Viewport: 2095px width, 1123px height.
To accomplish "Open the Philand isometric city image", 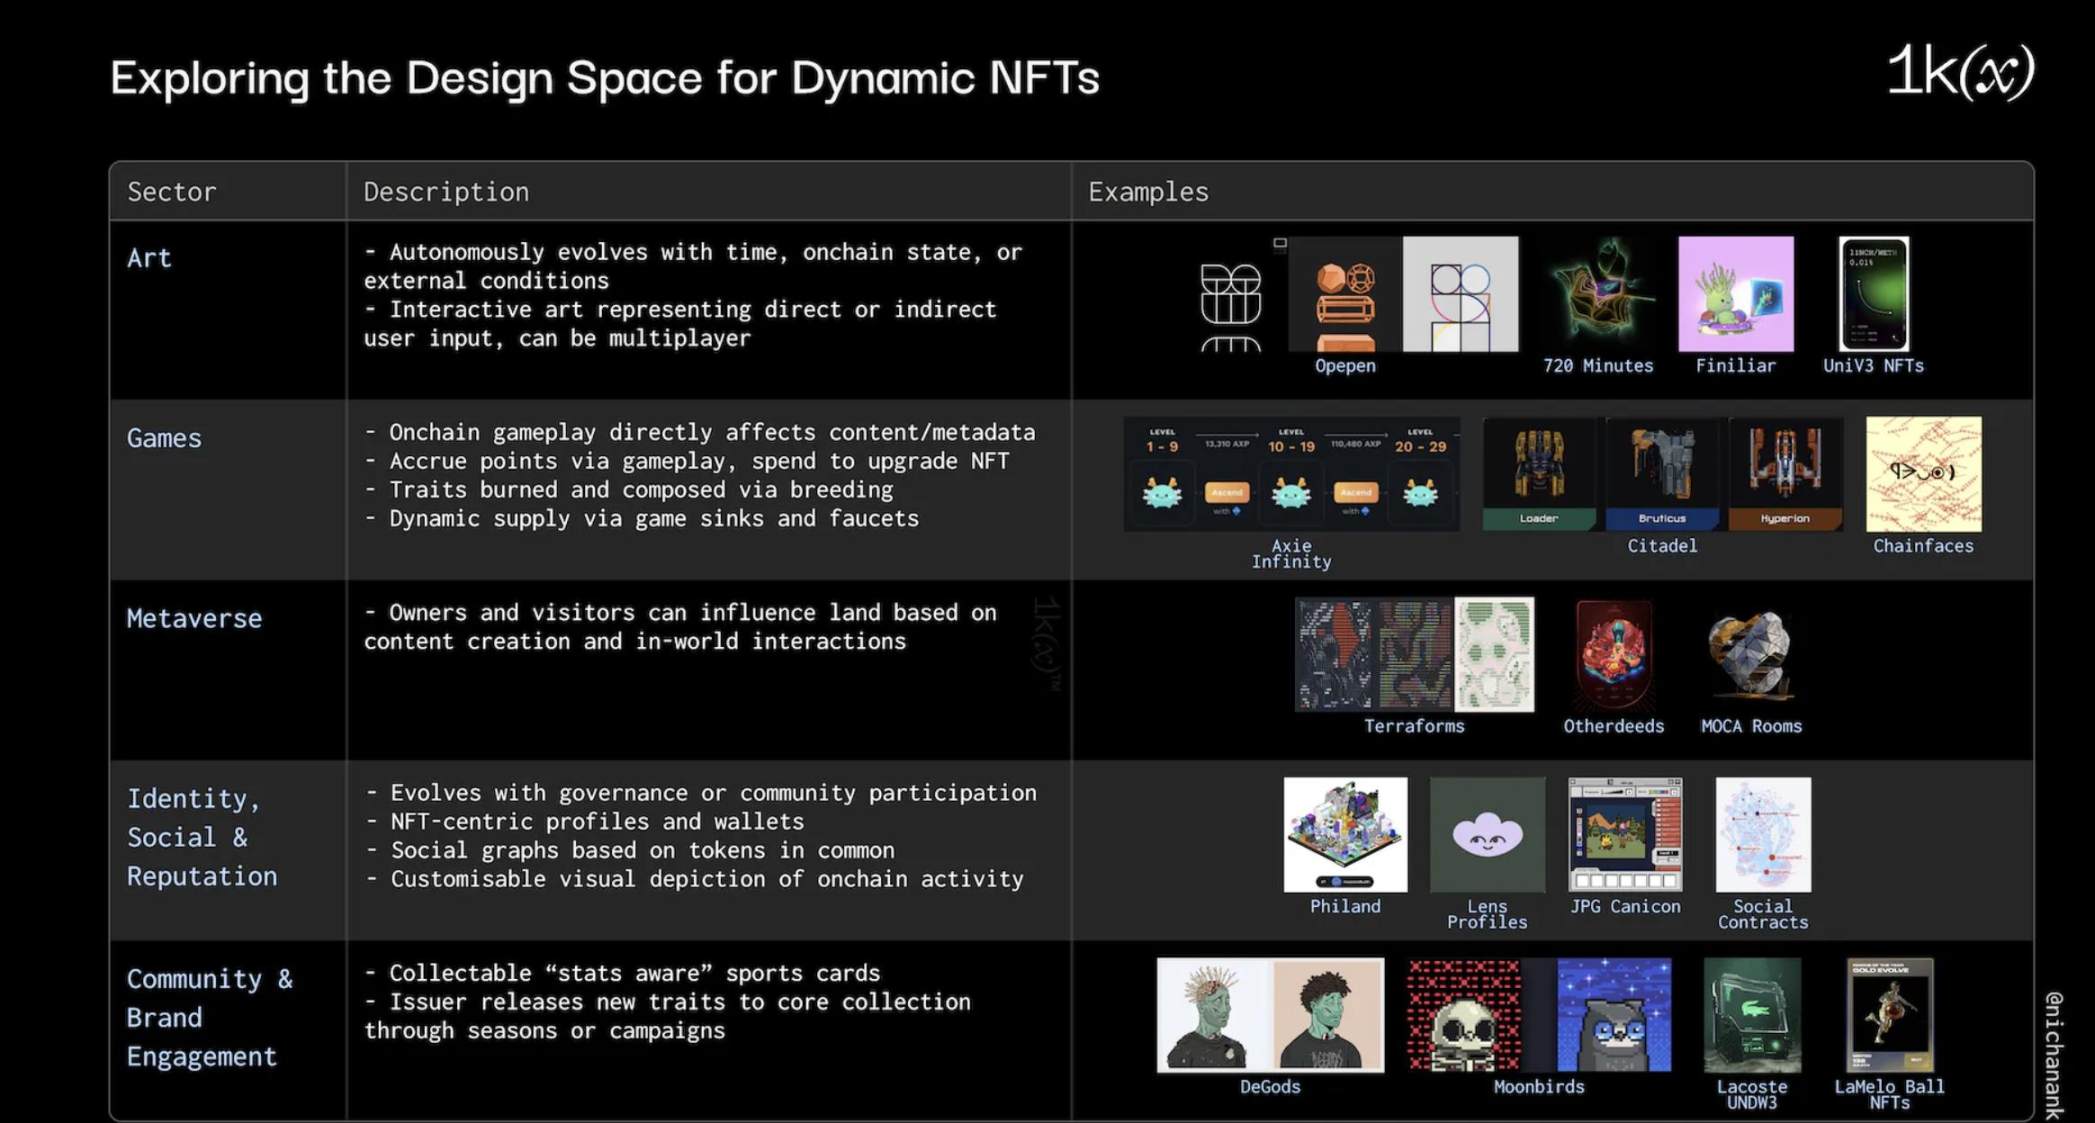I will [1345, 834].
